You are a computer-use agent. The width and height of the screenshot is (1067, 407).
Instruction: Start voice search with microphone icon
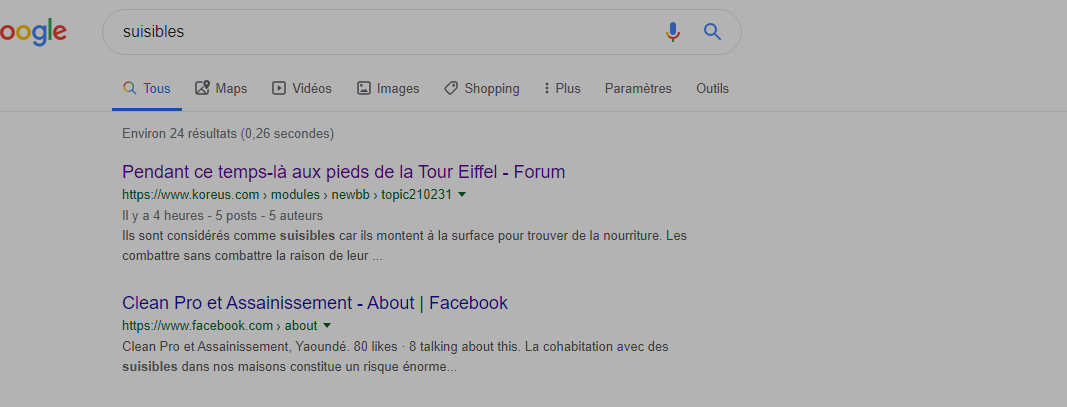pos(673,32)
